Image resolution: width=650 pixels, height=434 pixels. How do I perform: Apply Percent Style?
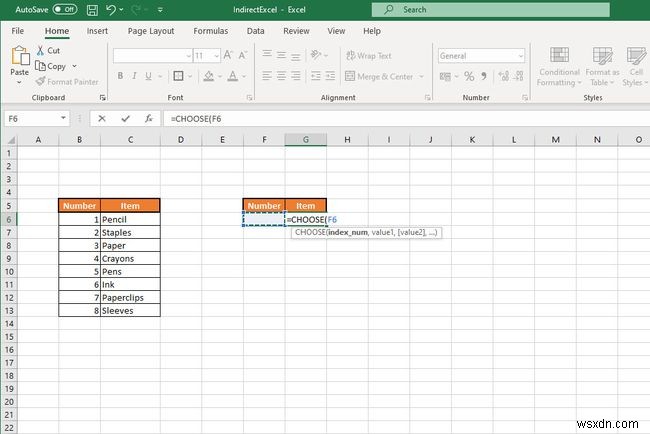pyautogui.click(x=469, y=76)
